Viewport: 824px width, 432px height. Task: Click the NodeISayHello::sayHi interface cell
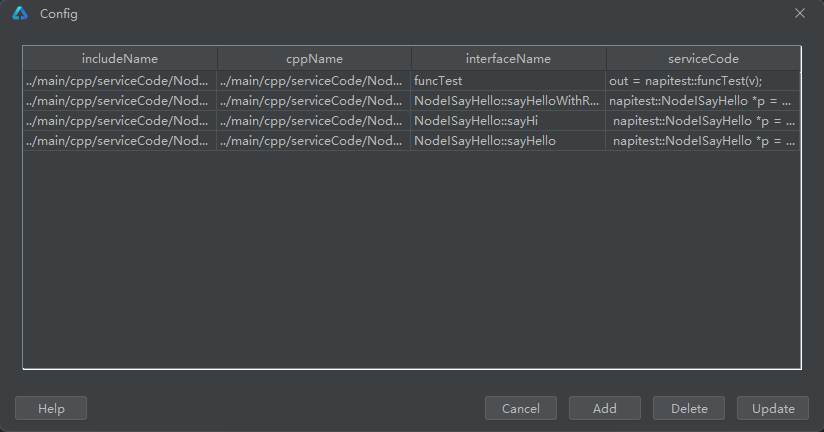coord(508,121)
